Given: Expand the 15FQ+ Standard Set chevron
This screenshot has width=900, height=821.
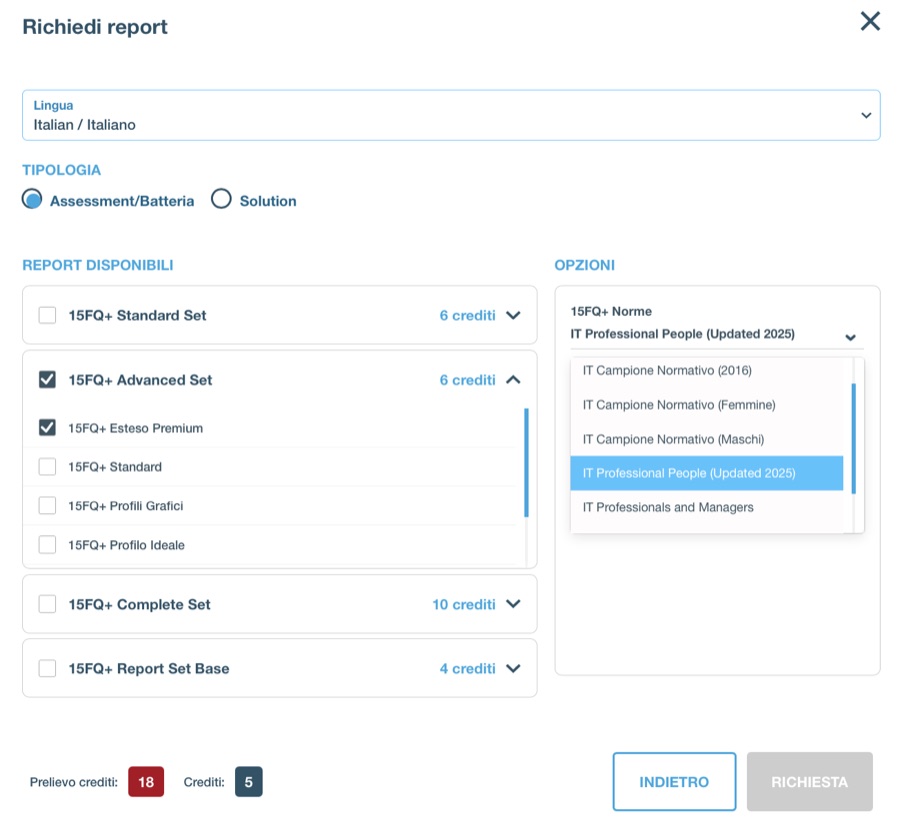Looking at the screenshot, I should coord(513,315).
